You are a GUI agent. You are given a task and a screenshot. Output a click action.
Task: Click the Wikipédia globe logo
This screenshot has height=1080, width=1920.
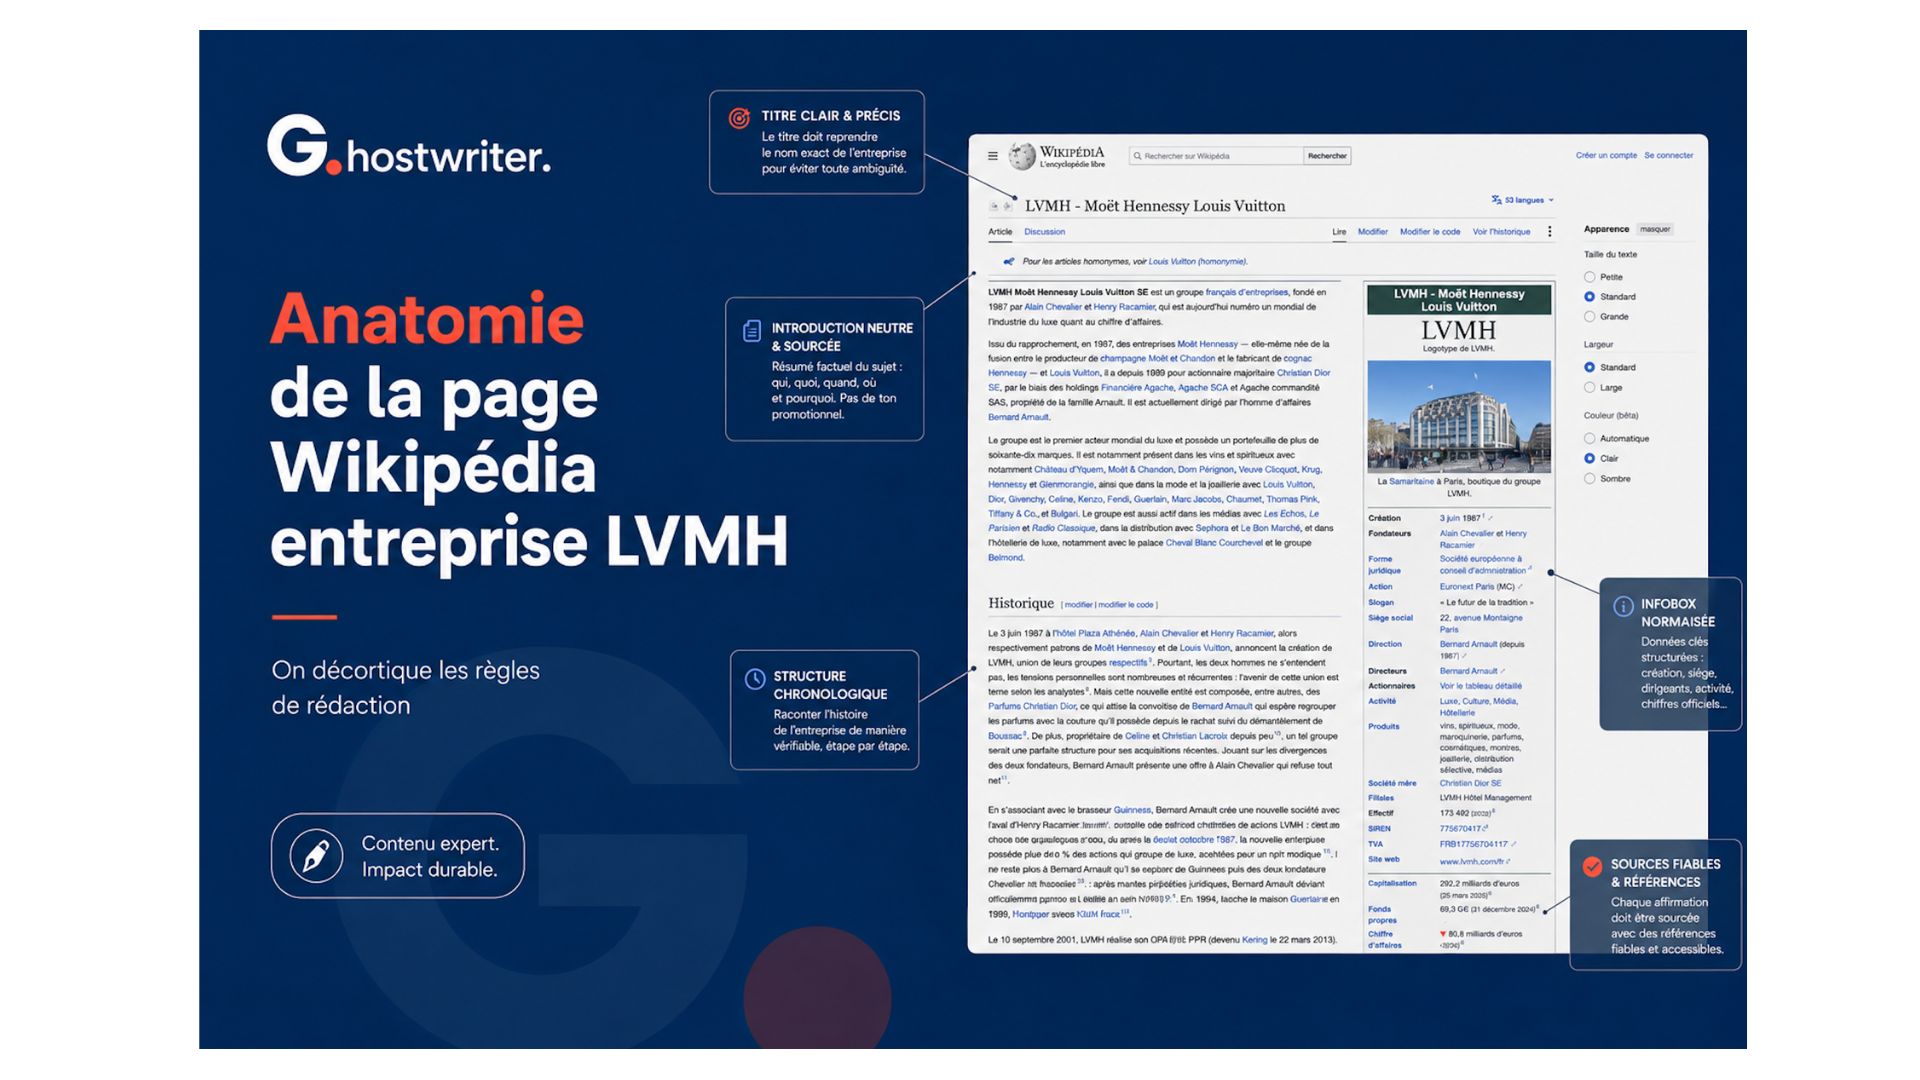tap(1021, 156)
